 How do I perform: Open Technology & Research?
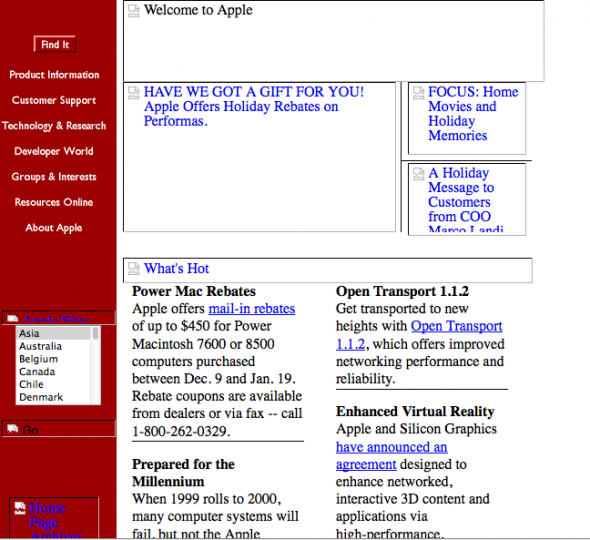tap(54, 126)
